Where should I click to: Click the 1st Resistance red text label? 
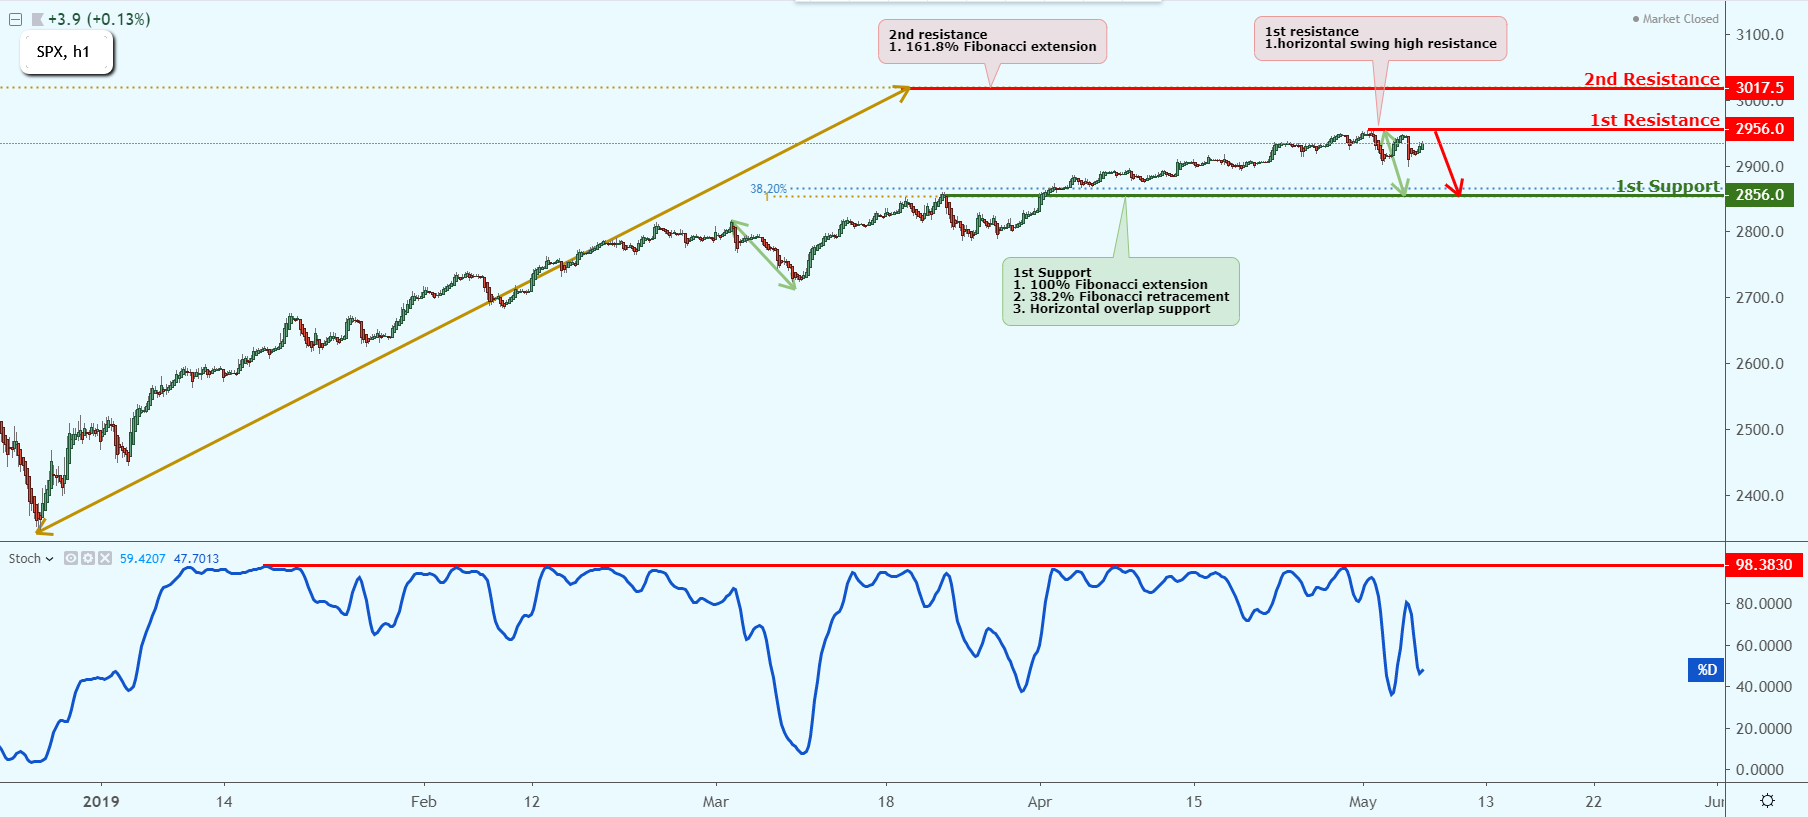coord(1655,120)
